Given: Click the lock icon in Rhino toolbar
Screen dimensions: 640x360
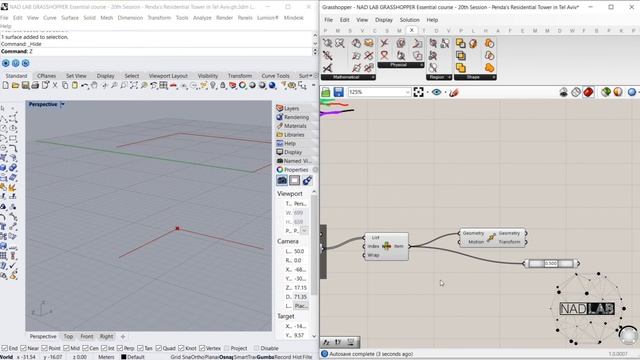Looking at the screenshot, I should [x=223, y=85].
